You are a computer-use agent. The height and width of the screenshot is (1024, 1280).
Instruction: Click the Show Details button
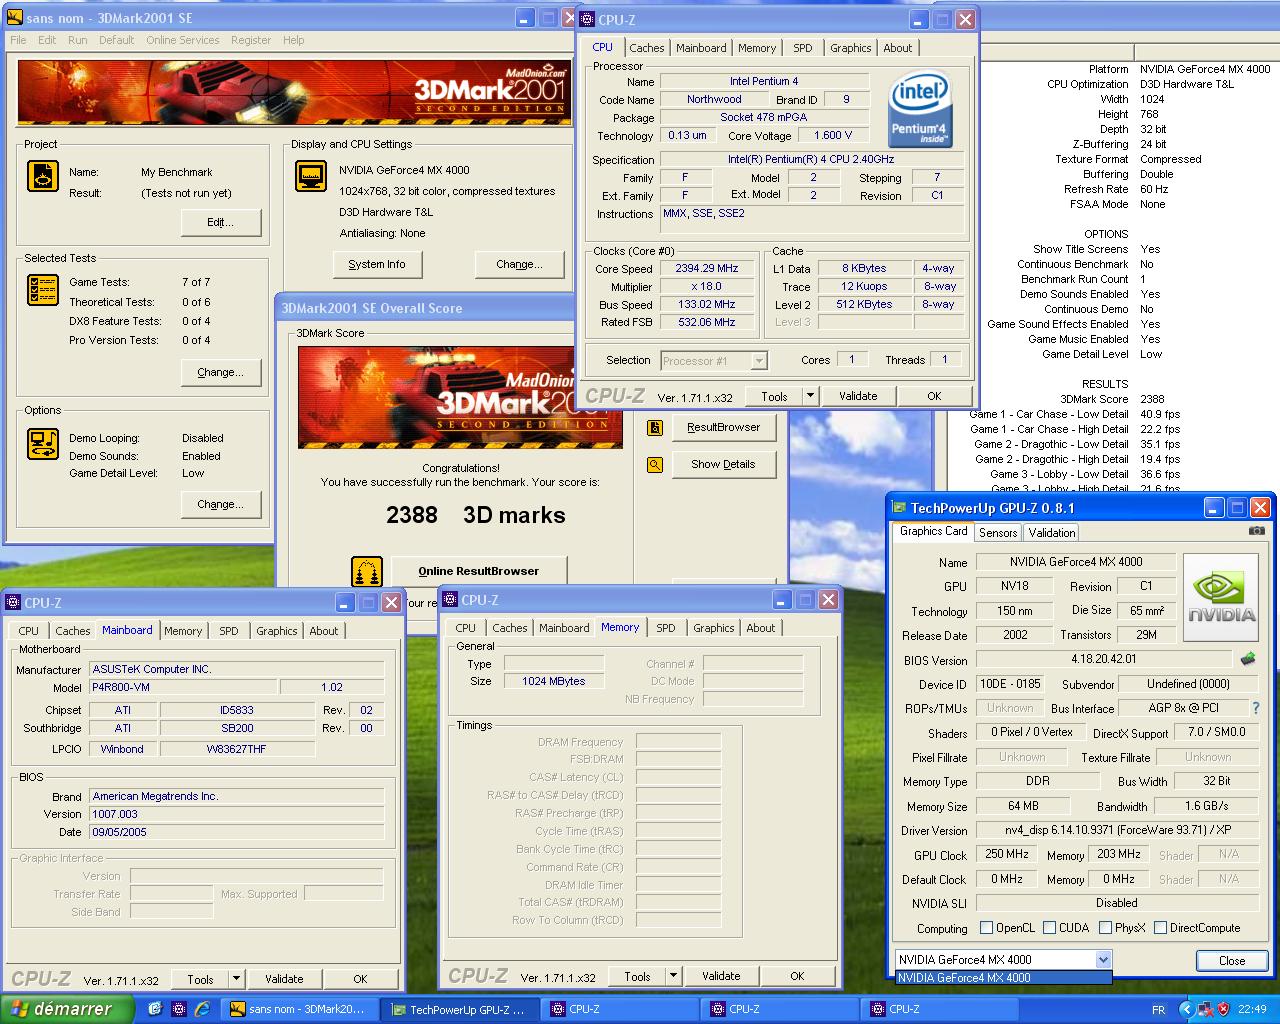click(723, 464)
